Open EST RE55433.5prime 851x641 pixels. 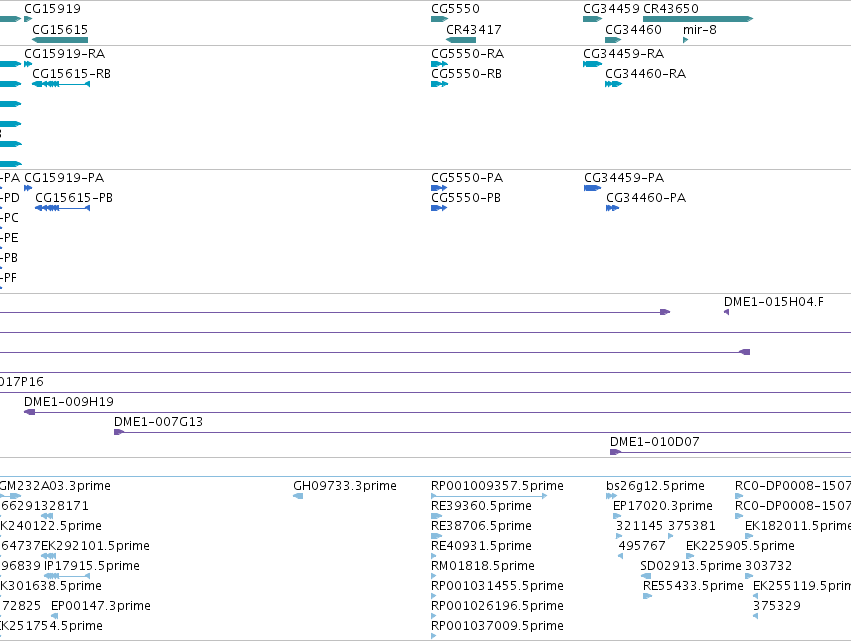coord(693,586)
